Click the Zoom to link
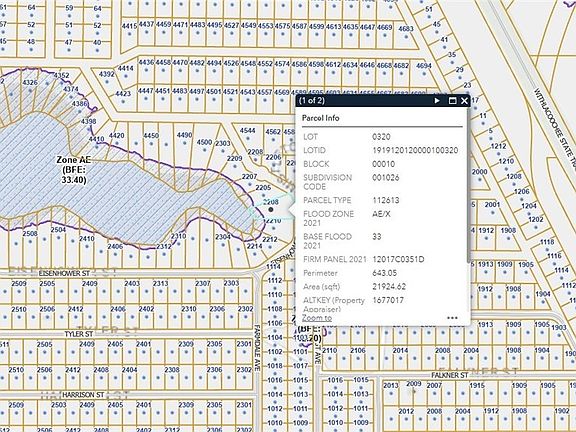576x432 pixels. [x=317, y=318]
